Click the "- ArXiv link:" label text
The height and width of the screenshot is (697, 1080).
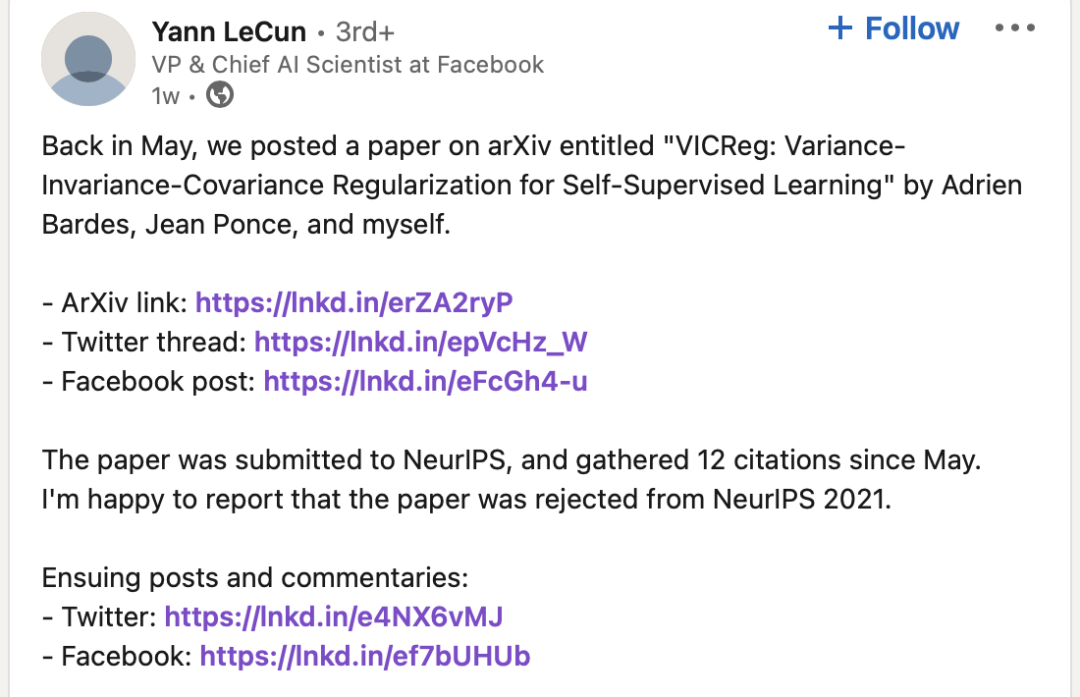point(115,303)
